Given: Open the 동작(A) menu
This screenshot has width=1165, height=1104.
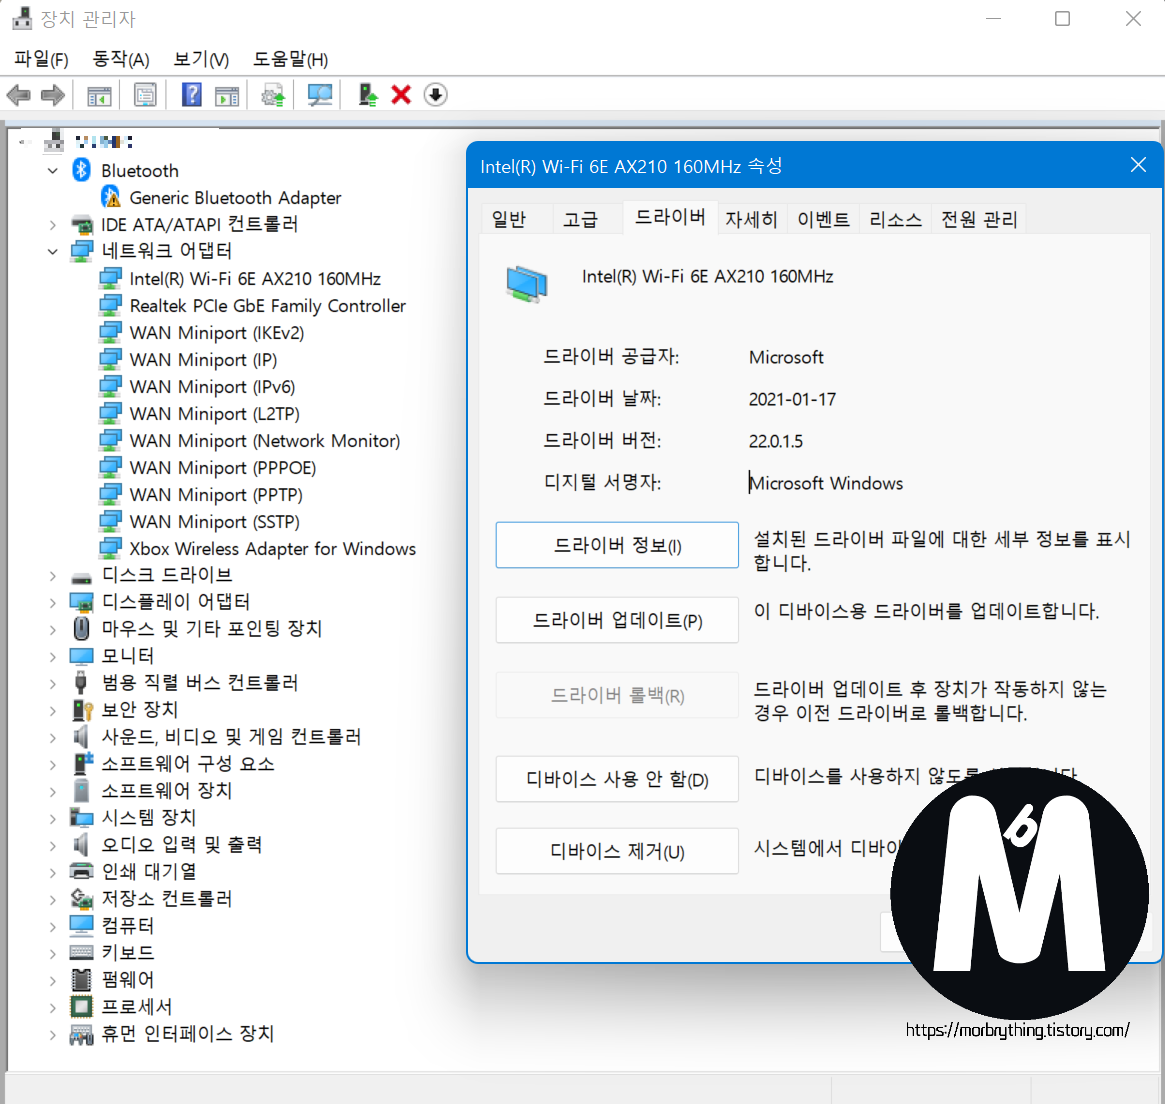Looking at the screenshot, I should click(120, 59).
